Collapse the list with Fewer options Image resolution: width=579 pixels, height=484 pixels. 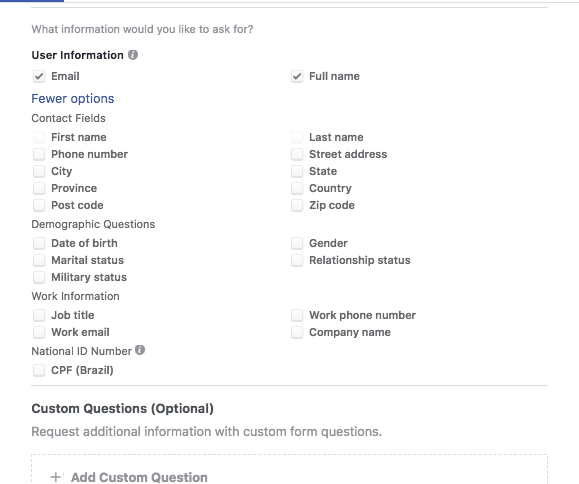point(73,99)
